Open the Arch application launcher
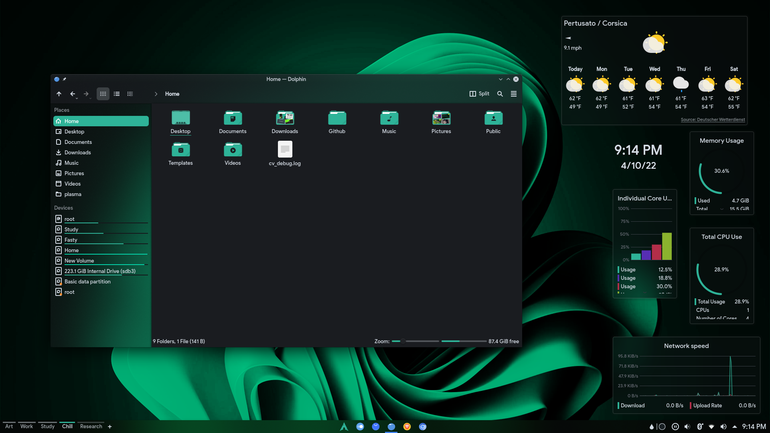 click(344, 427)
